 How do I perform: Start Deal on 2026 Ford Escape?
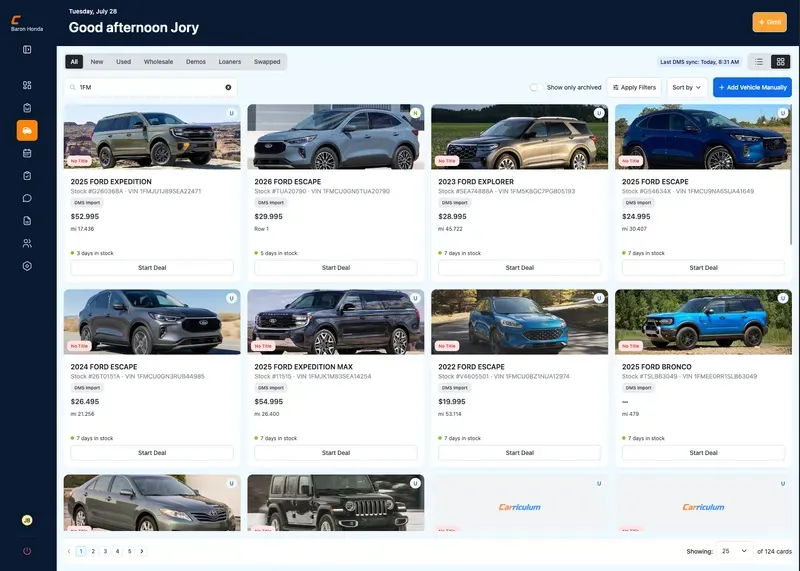[x=336, y=268]
